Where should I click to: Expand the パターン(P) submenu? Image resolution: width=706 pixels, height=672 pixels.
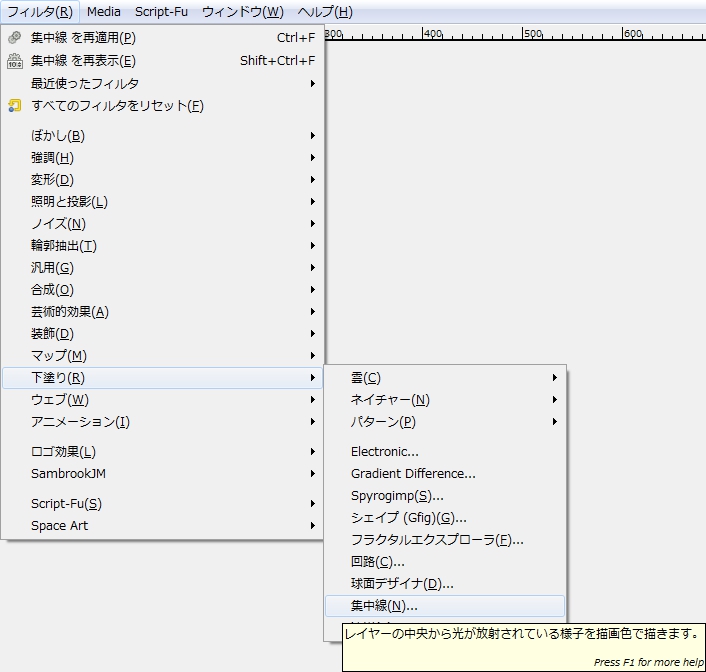pyautogui.click(x=445, y=422)
